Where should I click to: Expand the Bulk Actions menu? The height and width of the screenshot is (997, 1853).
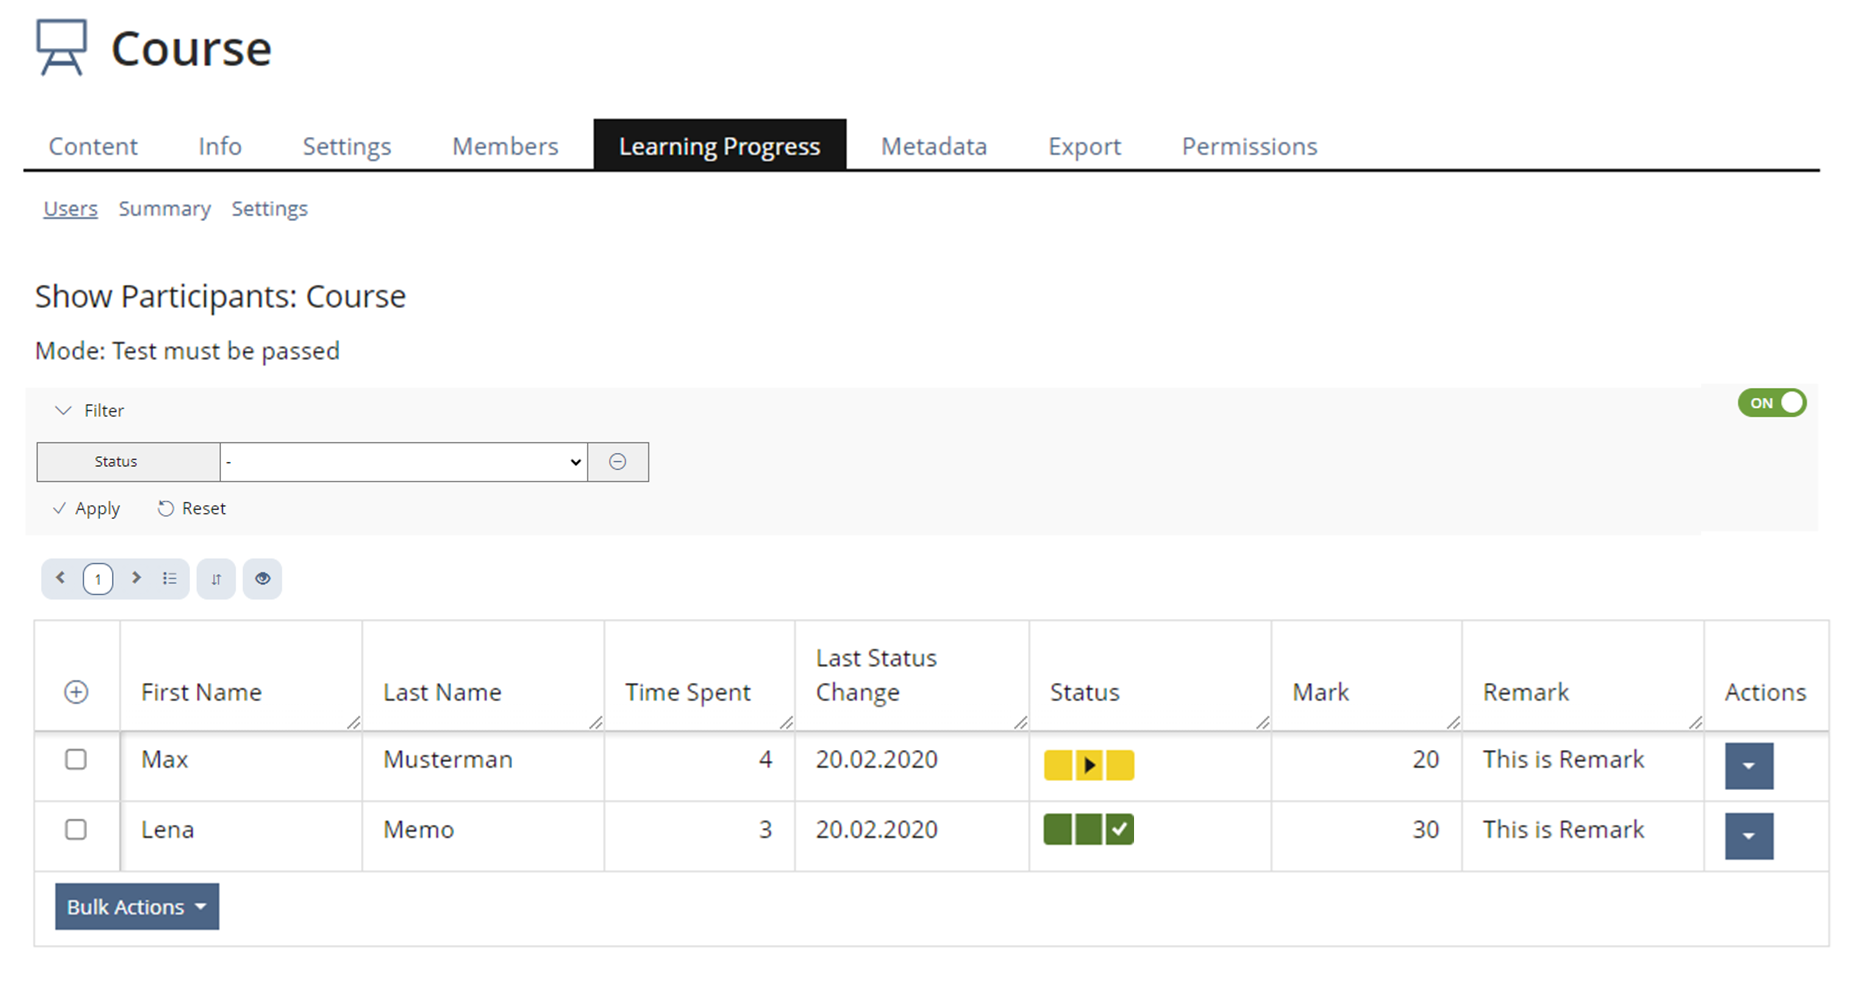[x=137, y=907]
